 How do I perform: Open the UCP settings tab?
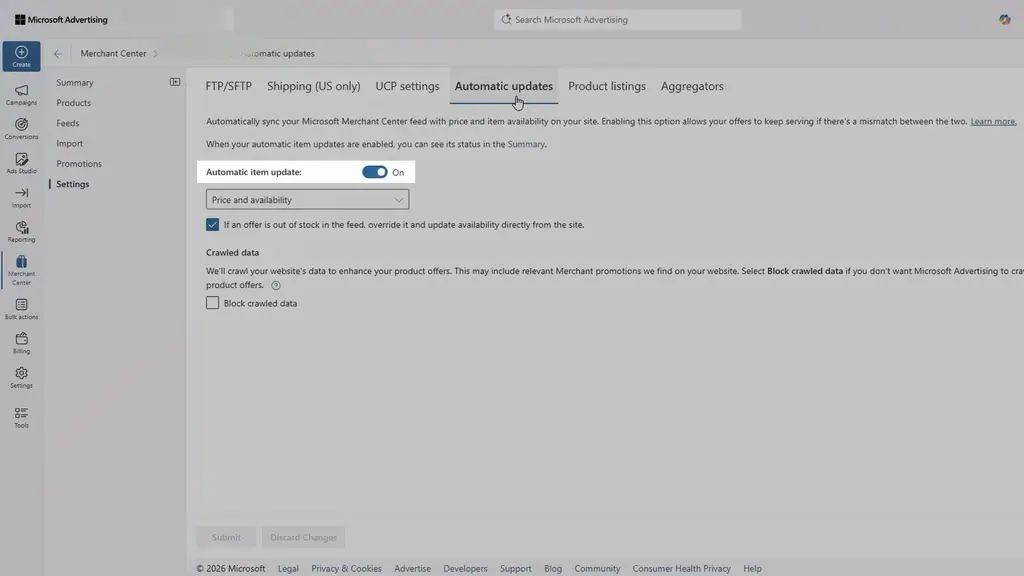[408, 86]
